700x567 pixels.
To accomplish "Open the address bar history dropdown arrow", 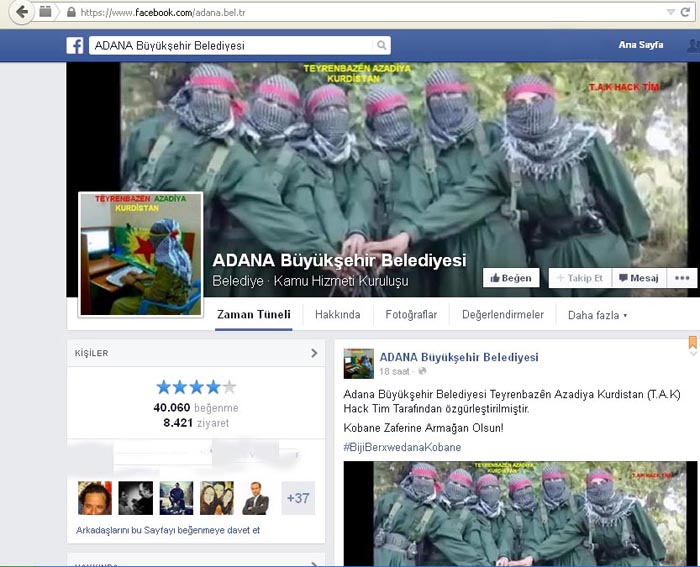I will pos(671,12).
